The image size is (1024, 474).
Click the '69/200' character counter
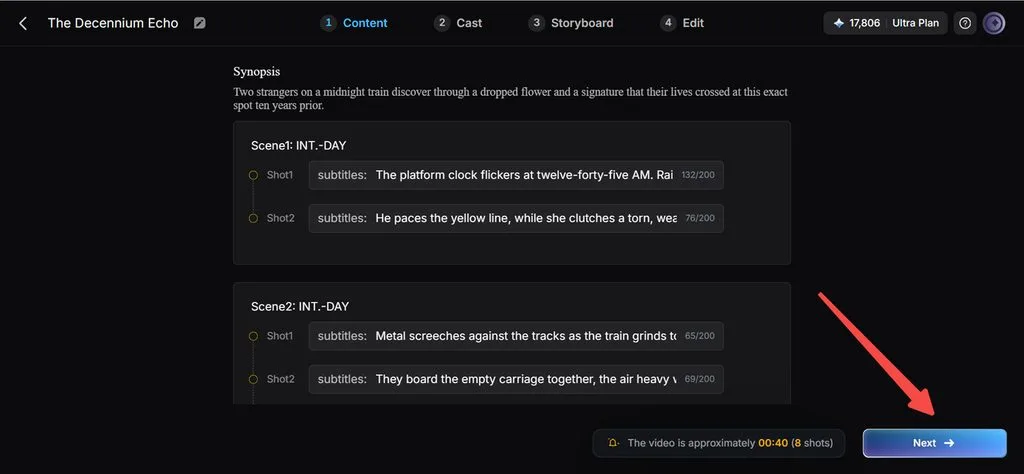pyautogui.click(x=700, y=379)
